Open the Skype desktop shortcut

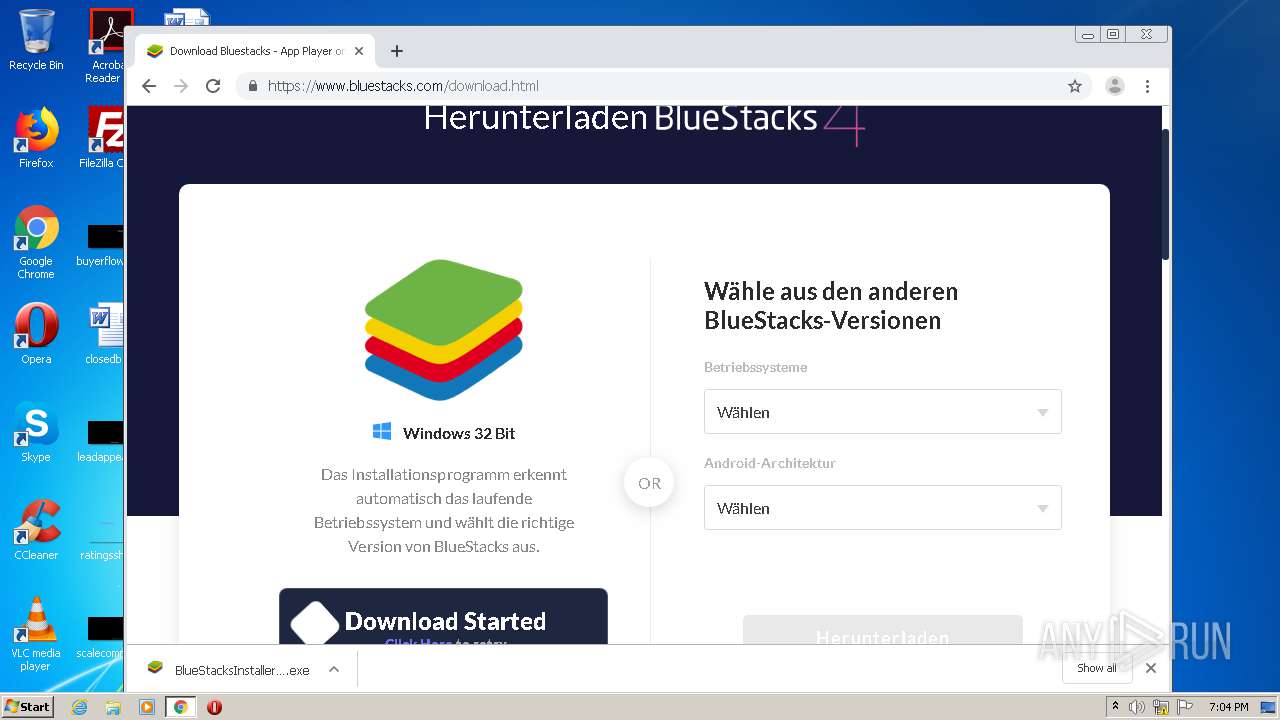point(36,432)
